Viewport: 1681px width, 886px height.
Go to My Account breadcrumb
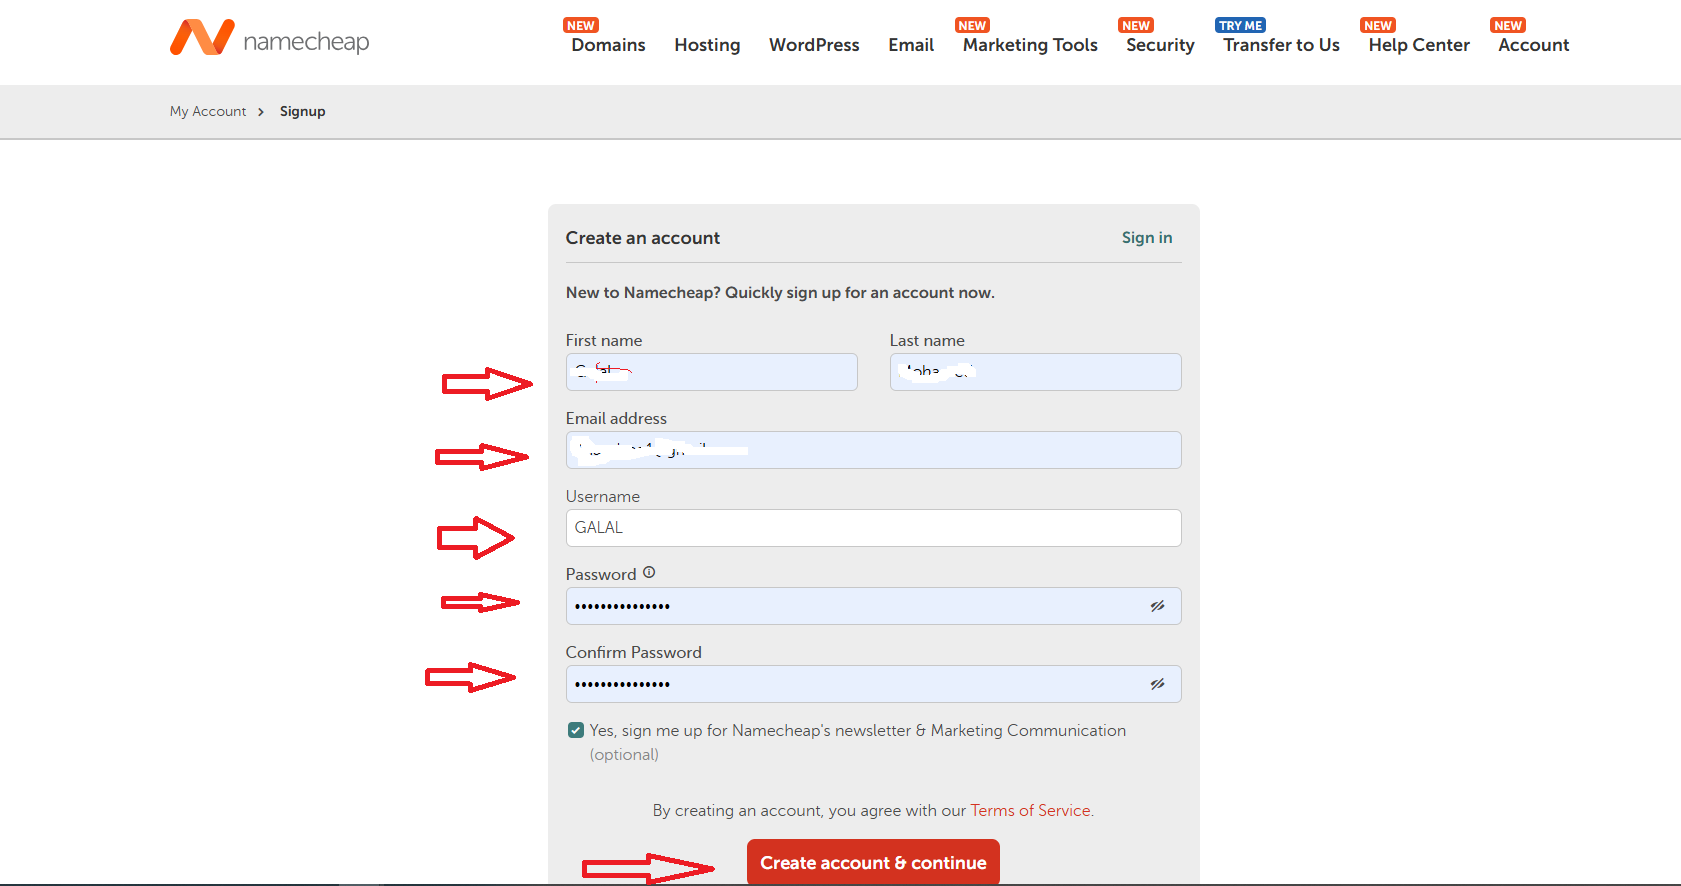pyautogui.click(x=208, y=111)
